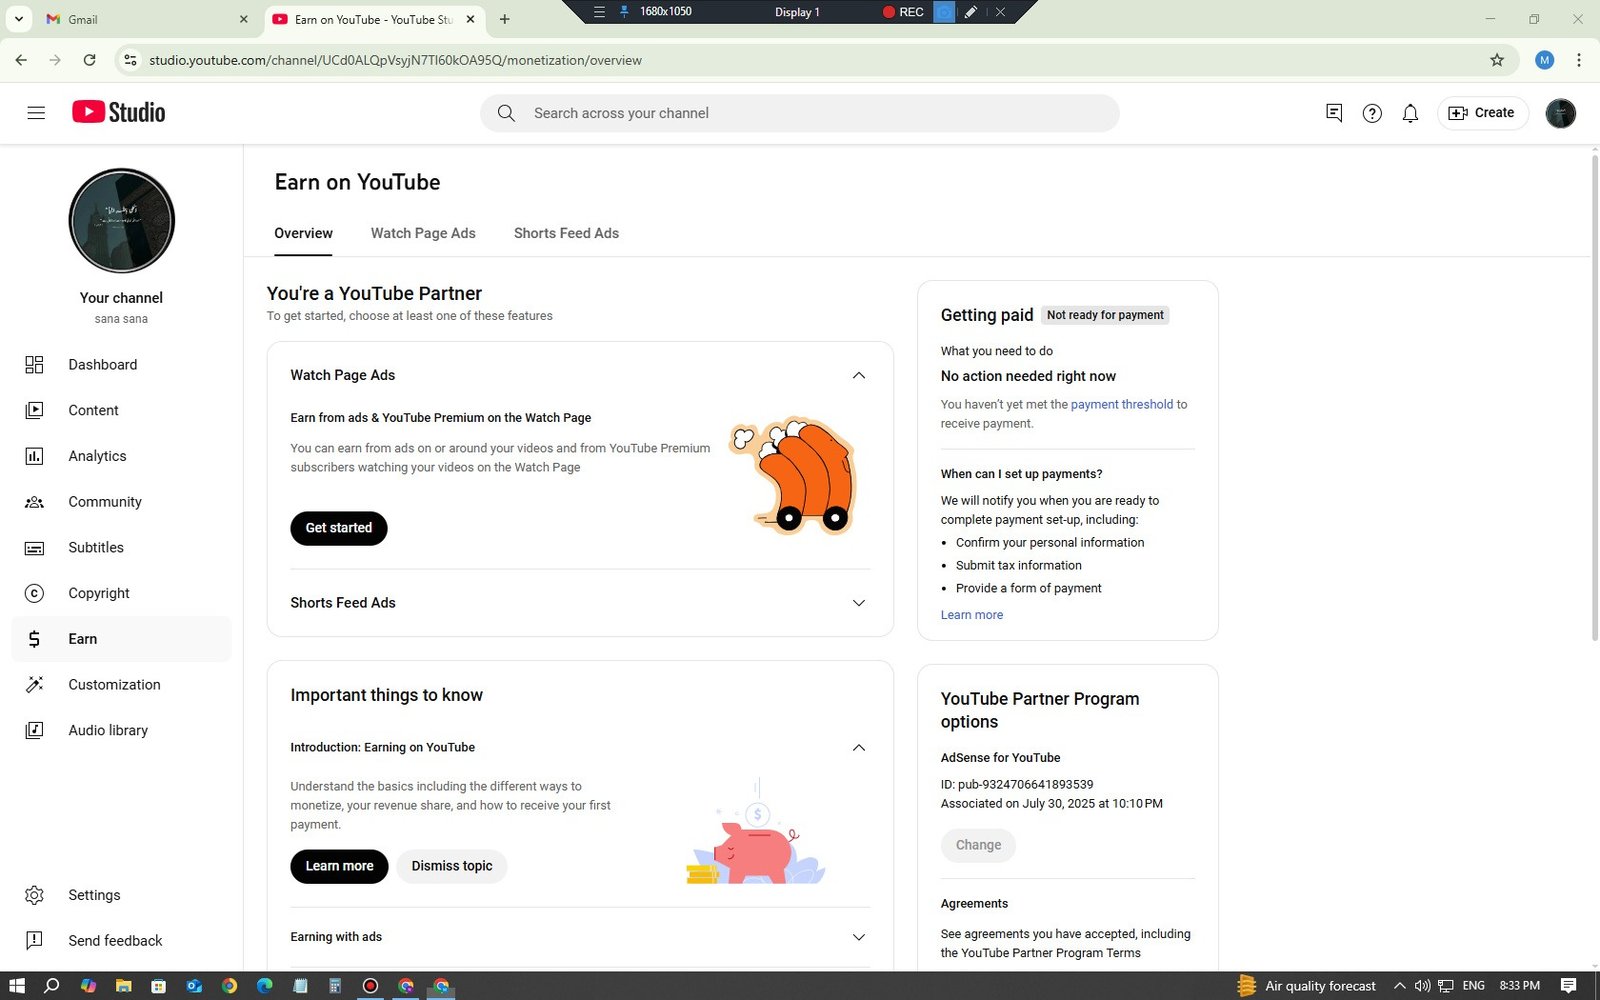Close the Gmail browser tab
Screen dimensions: 1600x1000
pyautogui.click(x=243, y=19)
